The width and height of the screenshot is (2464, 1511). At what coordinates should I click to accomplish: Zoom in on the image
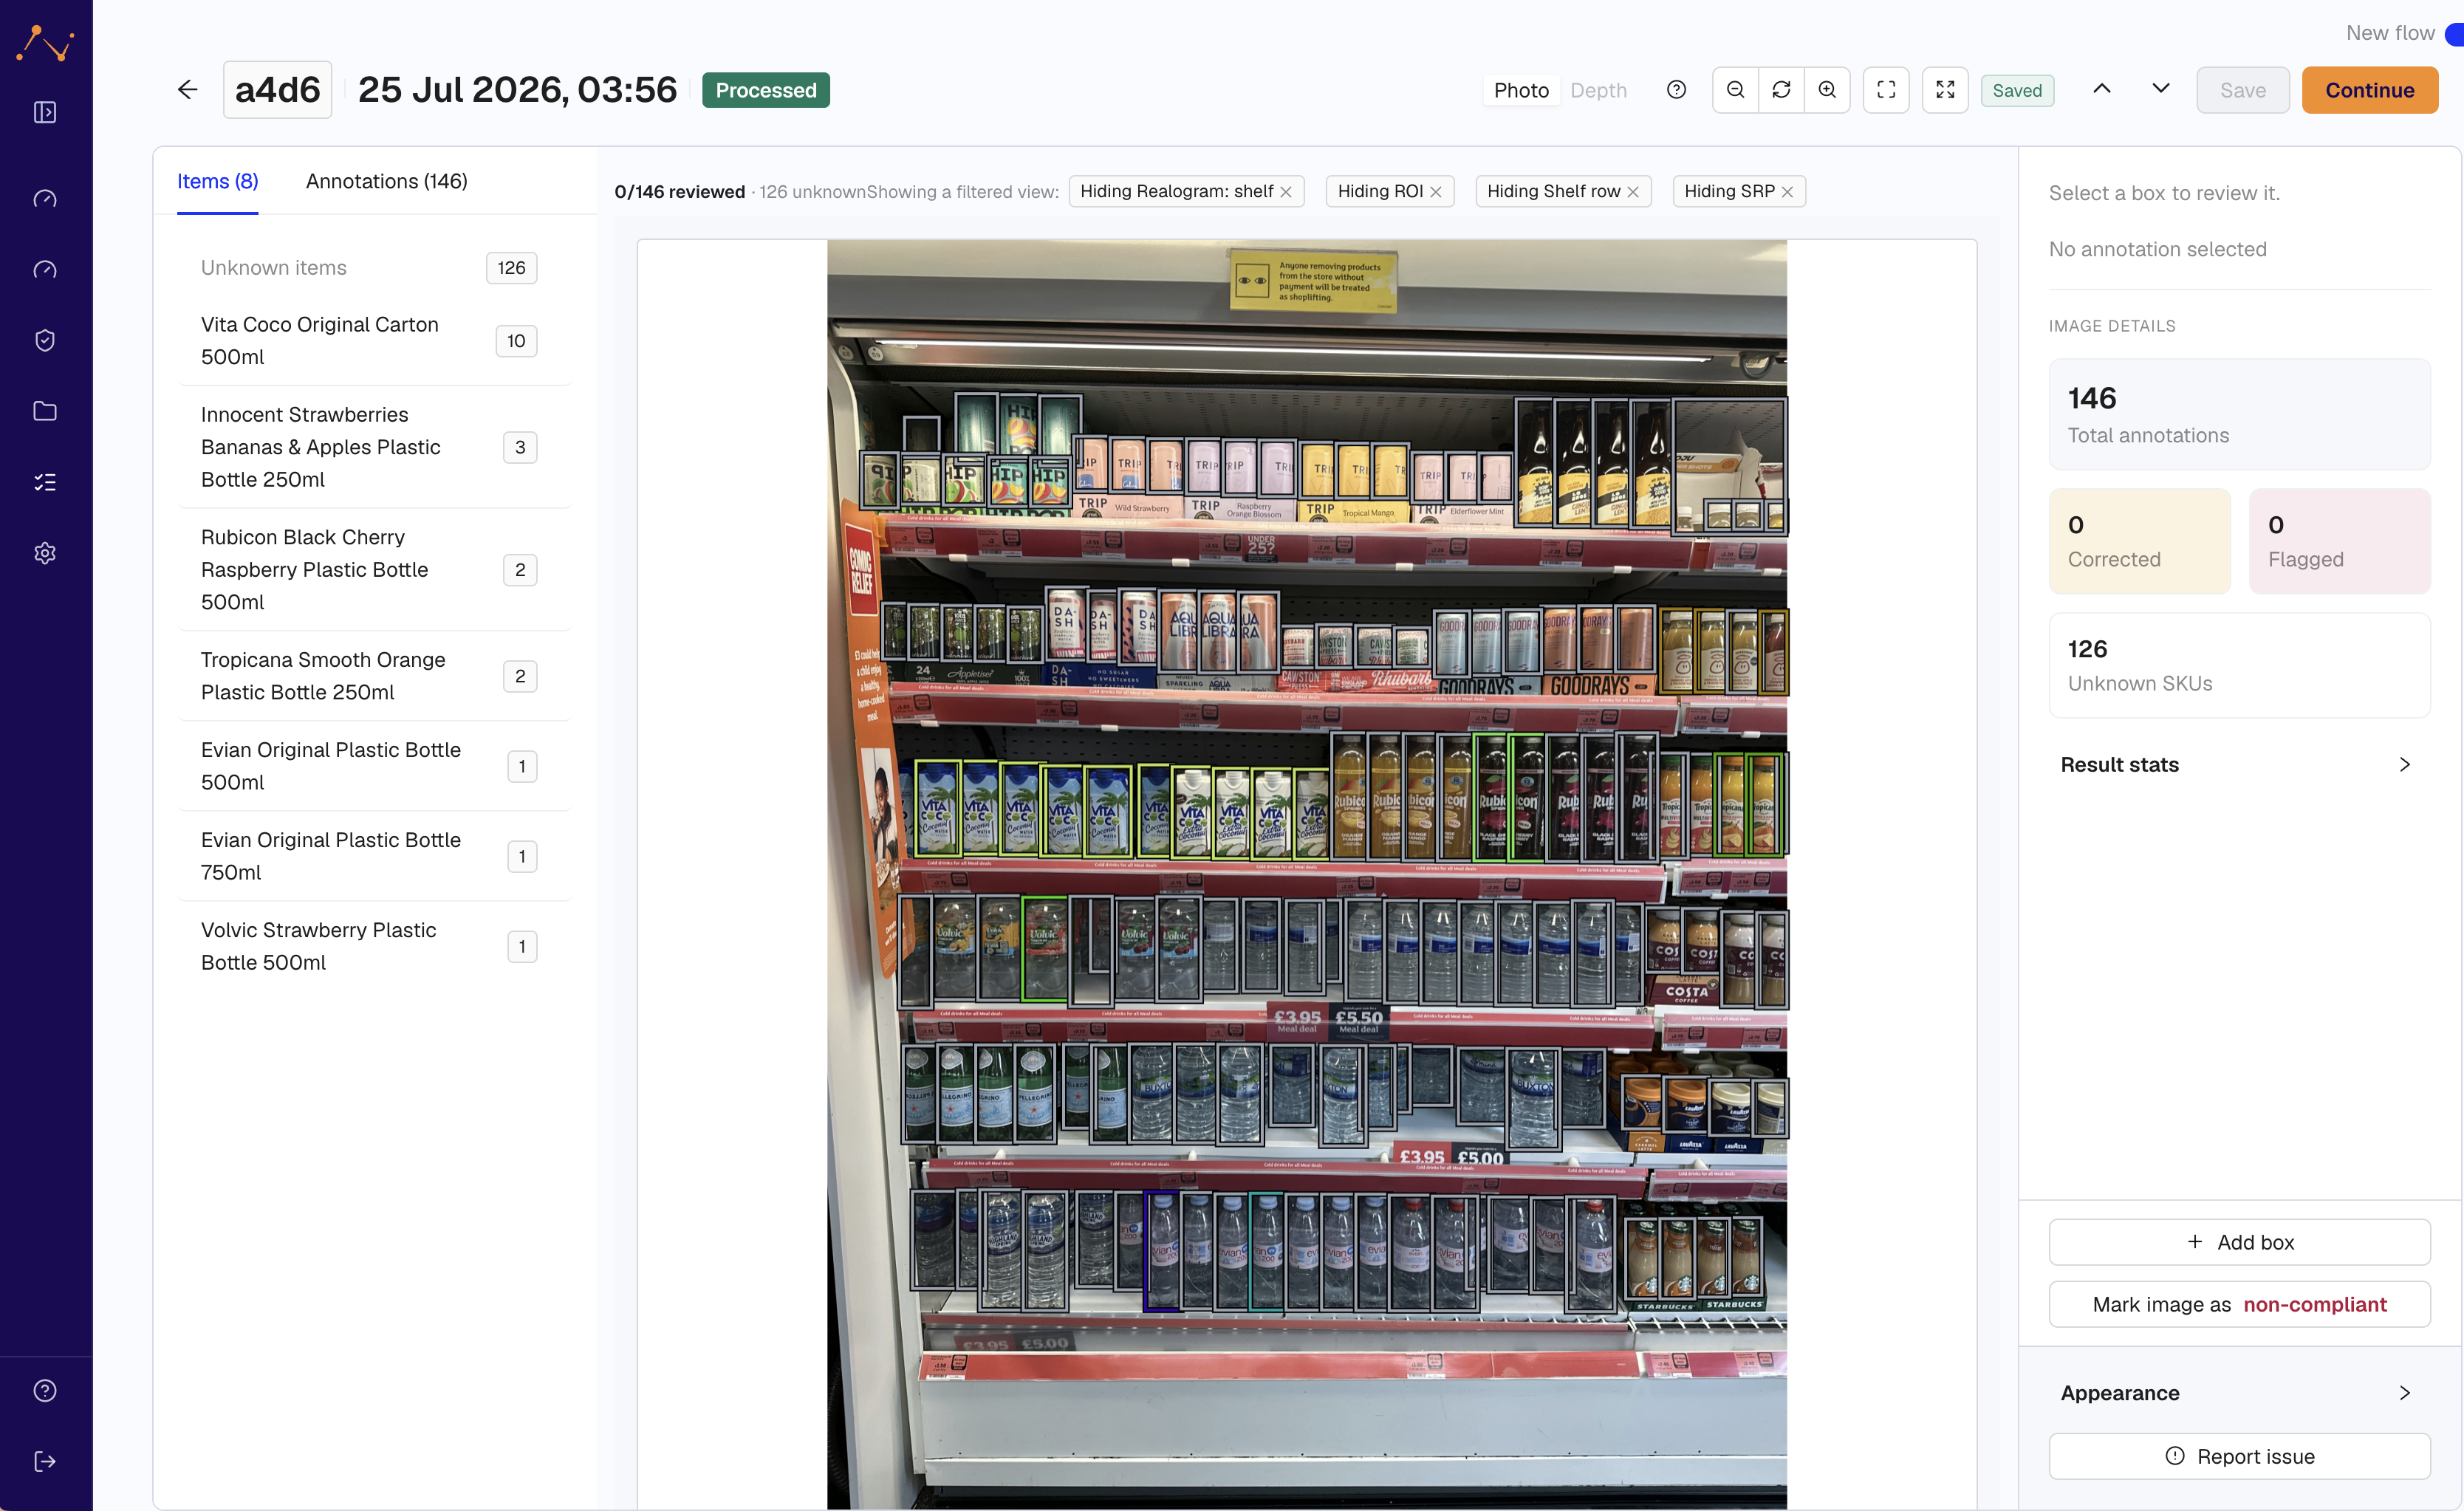1827,90
